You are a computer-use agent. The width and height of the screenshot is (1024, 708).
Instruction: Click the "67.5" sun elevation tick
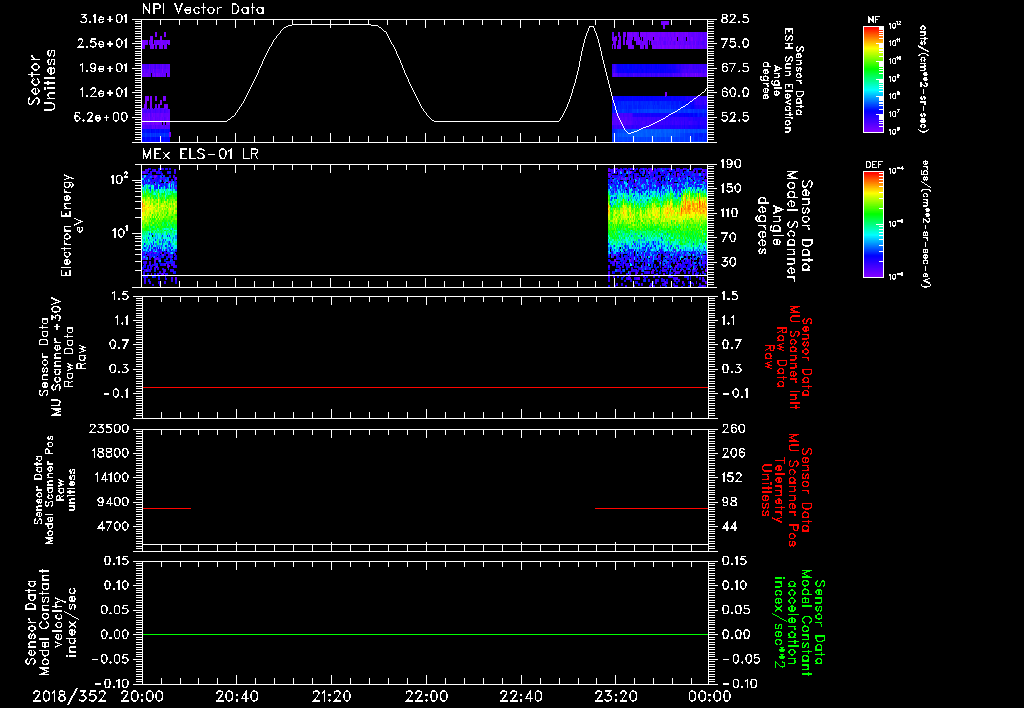point(735,68)
